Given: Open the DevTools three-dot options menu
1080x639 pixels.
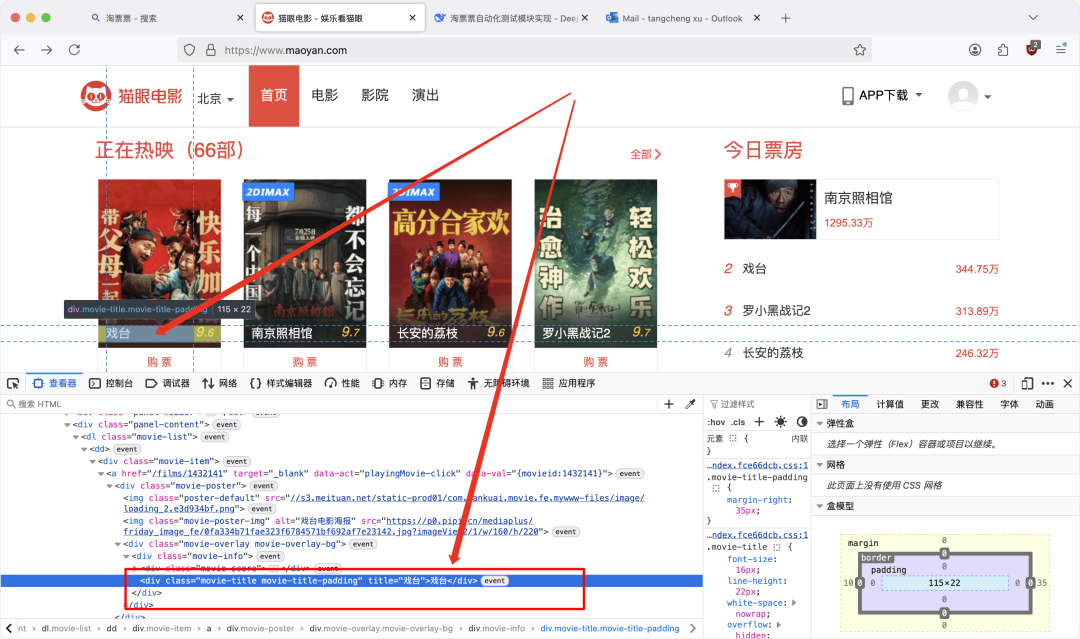Looking at the screenshot, I should [x=1047, y=383].
